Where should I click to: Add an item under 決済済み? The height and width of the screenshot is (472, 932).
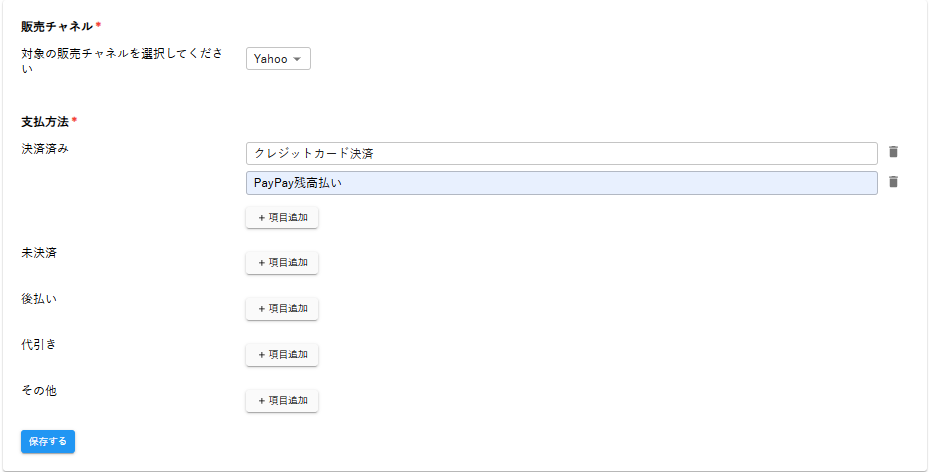[x=282, y=217]
